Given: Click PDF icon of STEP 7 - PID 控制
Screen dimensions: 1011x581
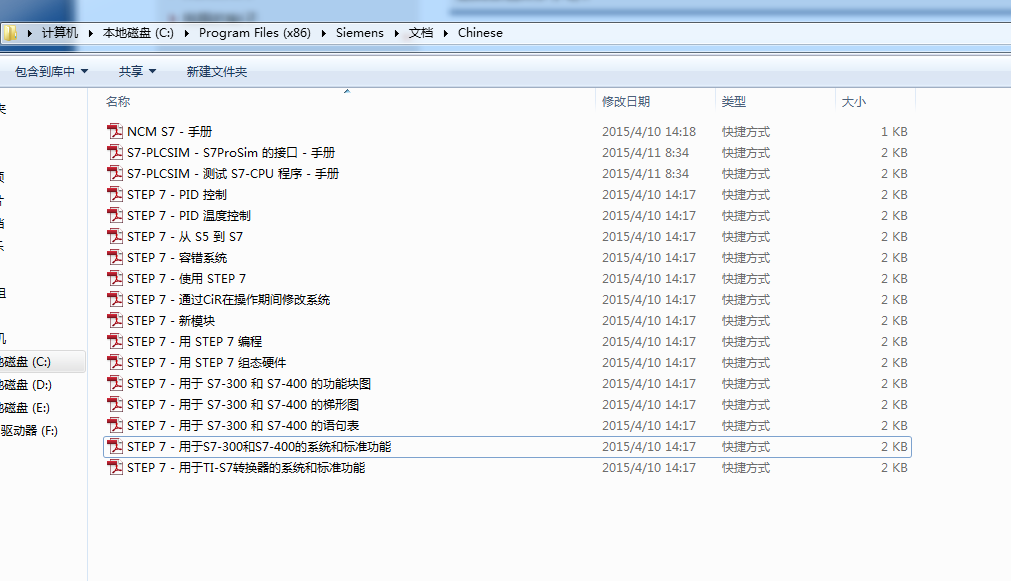Looking at the screenshot, I should click(x=115, y=194).
